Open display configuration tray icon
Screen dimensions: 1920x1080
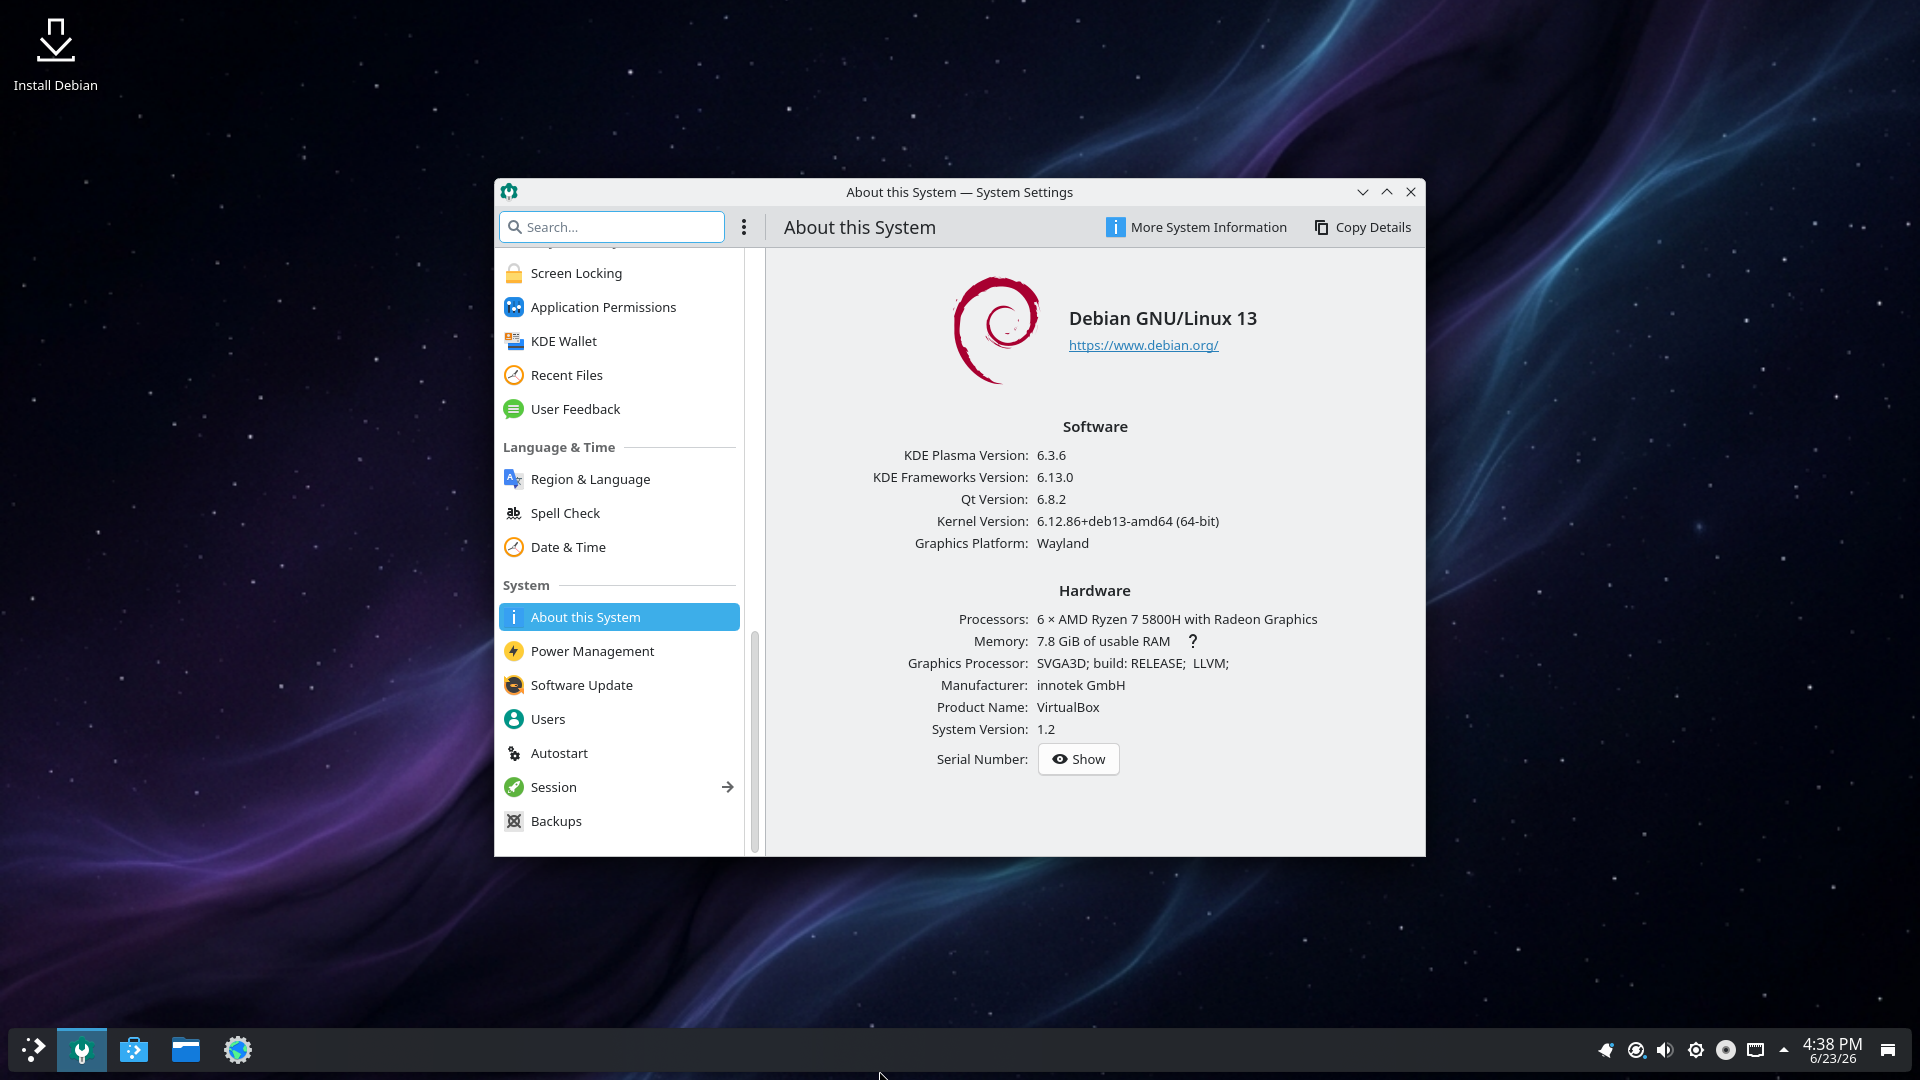point(1755,1050)
